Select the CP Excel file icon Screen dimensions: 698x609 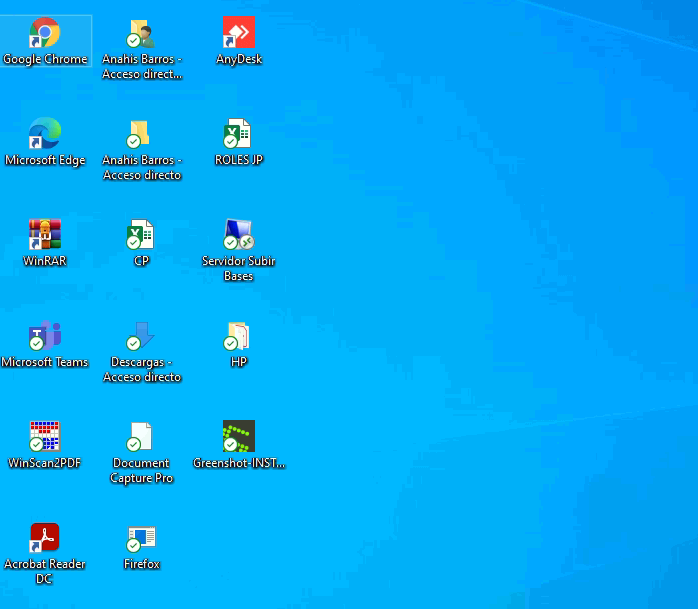coord(140,234)
